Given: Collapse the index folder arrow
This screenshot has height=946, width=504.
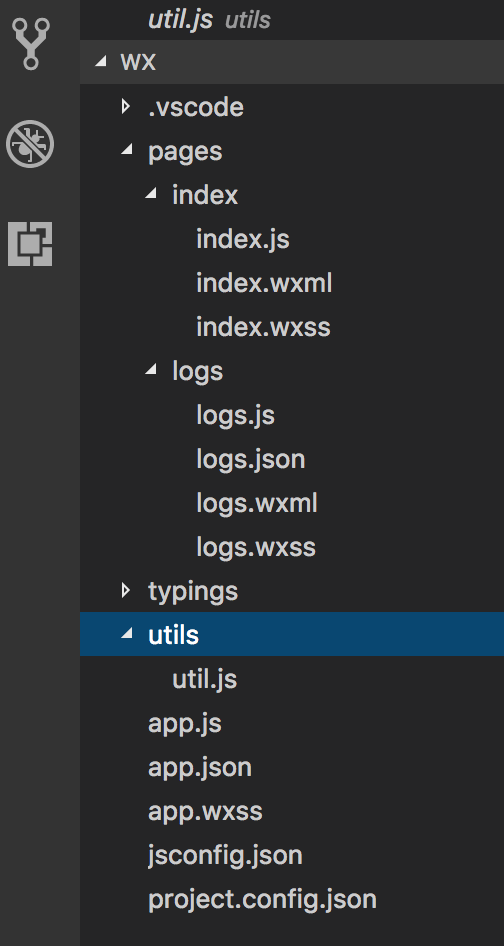Looking at the screenshot, I should tap(150, 194).
